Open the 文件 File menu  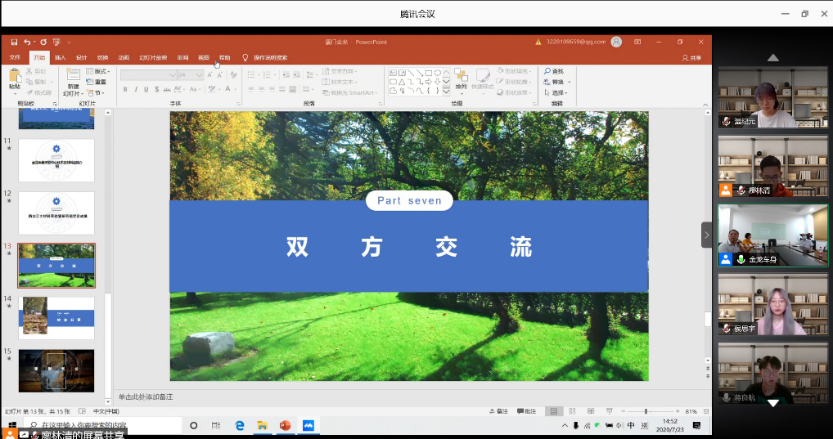tap(15, 57)
